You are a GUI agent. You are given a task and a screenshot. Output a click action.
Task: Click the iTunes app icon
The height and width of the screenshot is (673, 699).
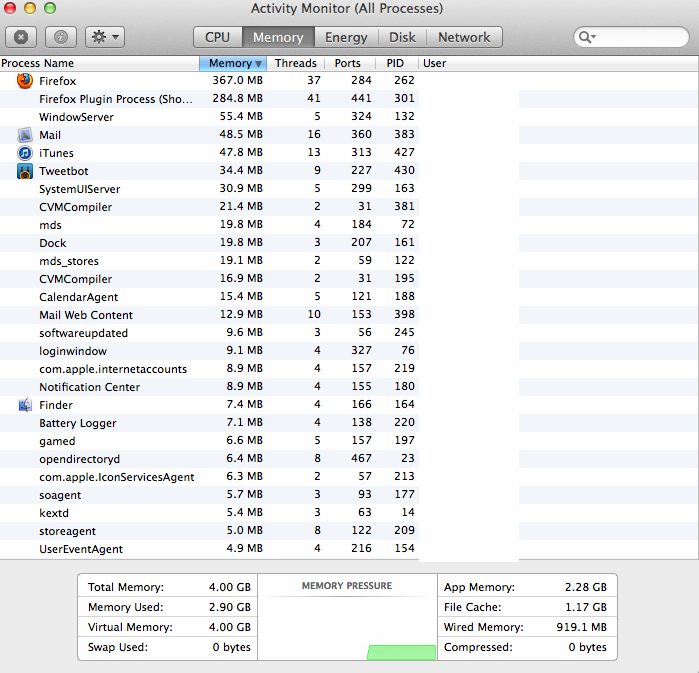click(25, 153)
